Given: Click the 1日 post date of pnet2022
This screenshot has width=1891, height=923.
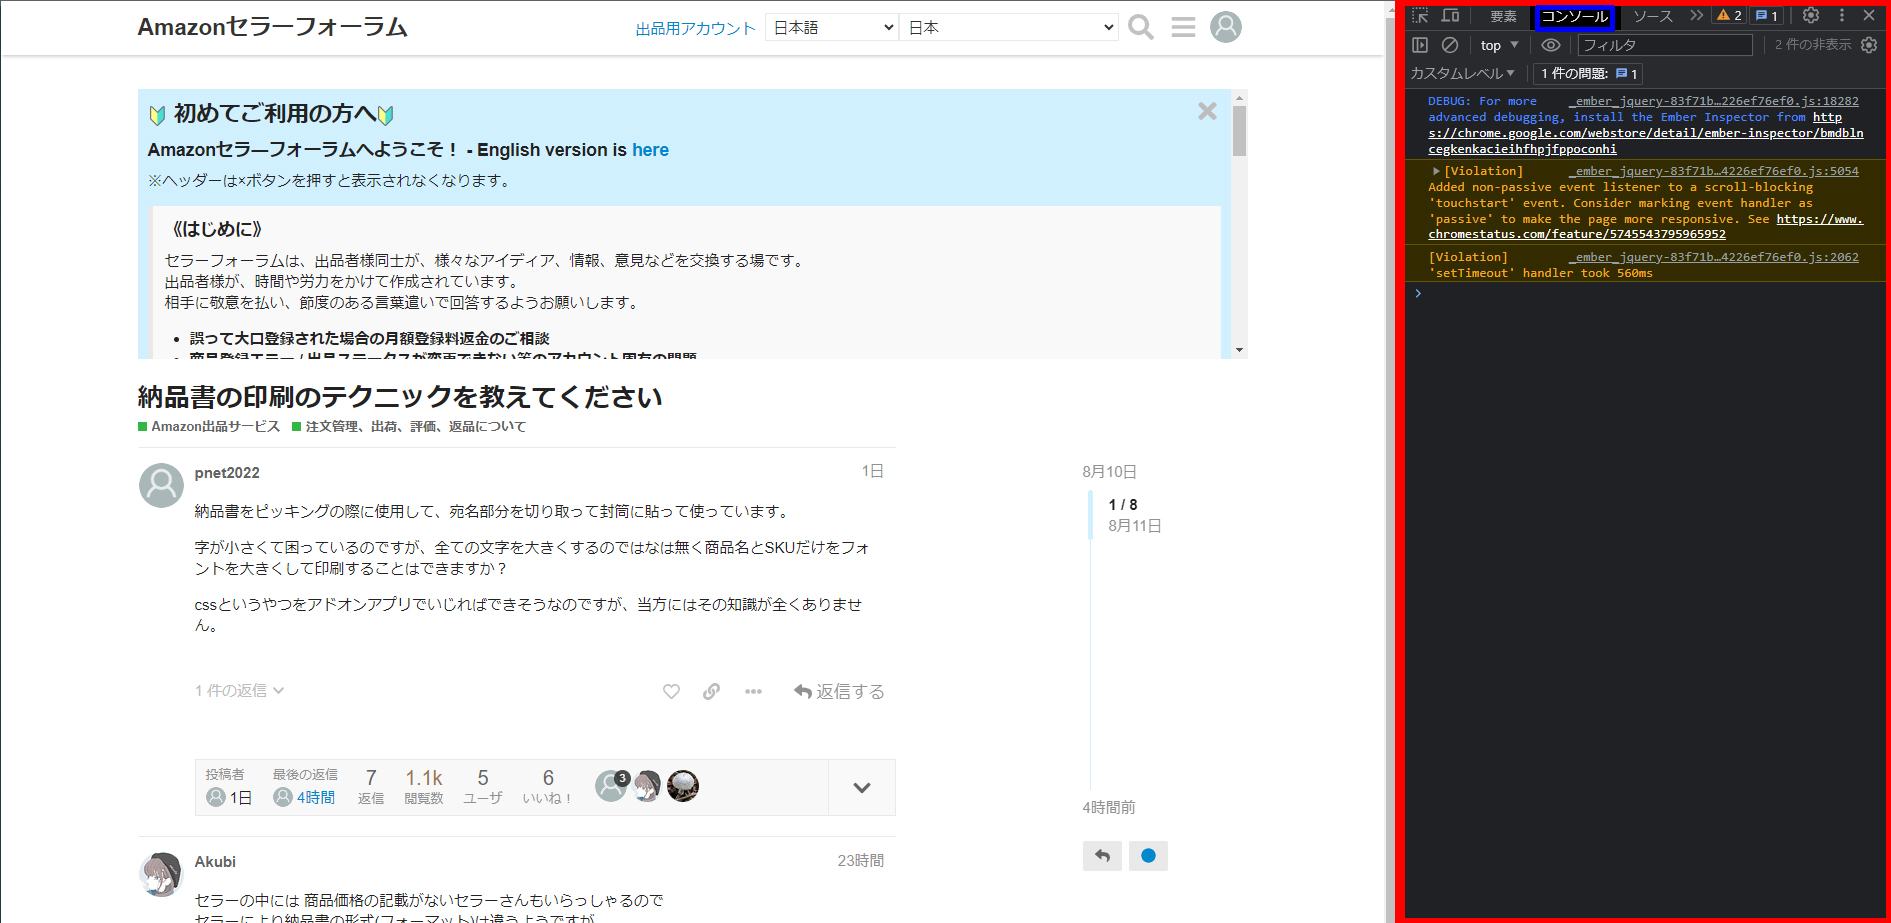Looking at the screenshot, I should pos(872,471).
